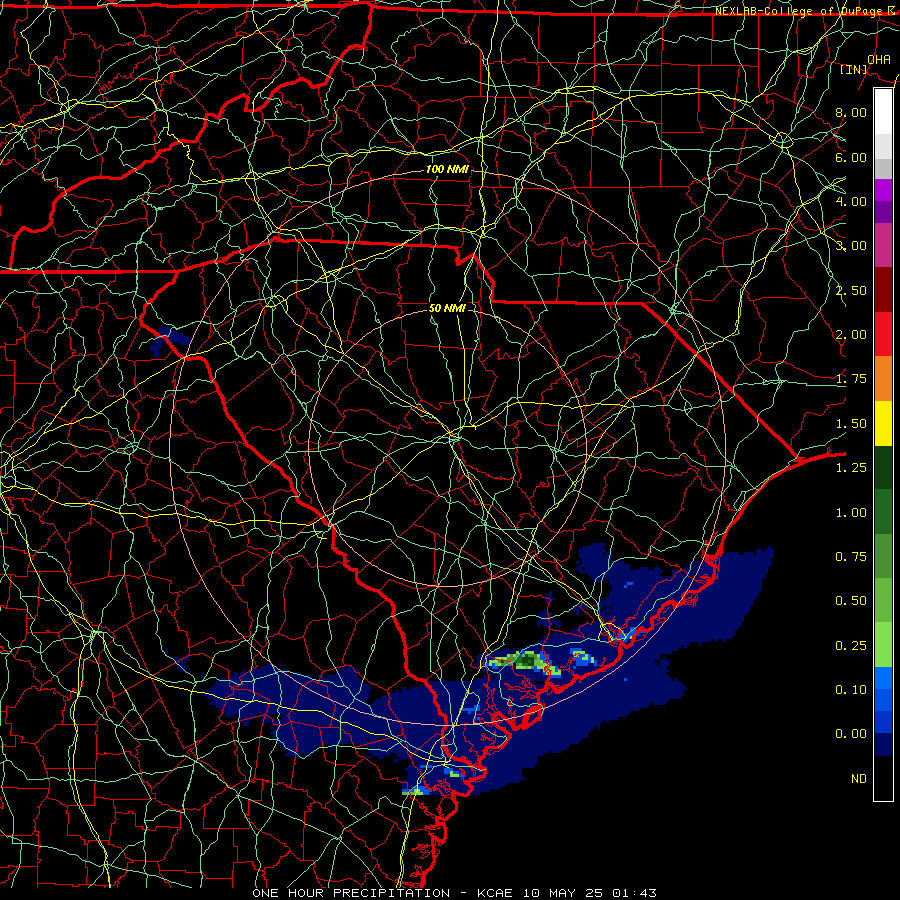Click the 100 NMI range ring label
This screenshot has width=900, height=900.
[447, 169]
